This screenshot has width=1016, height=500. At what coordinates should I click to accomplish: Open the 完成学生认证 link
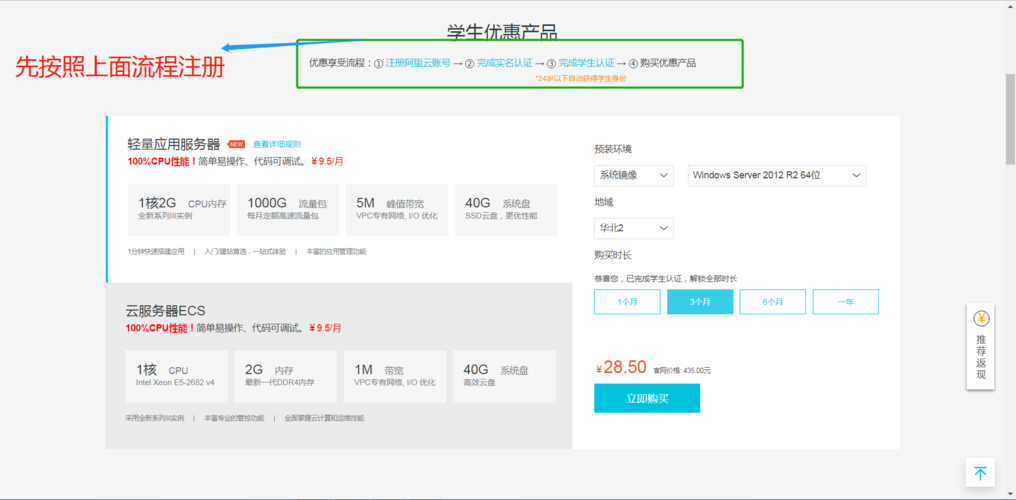click(586, 63)
